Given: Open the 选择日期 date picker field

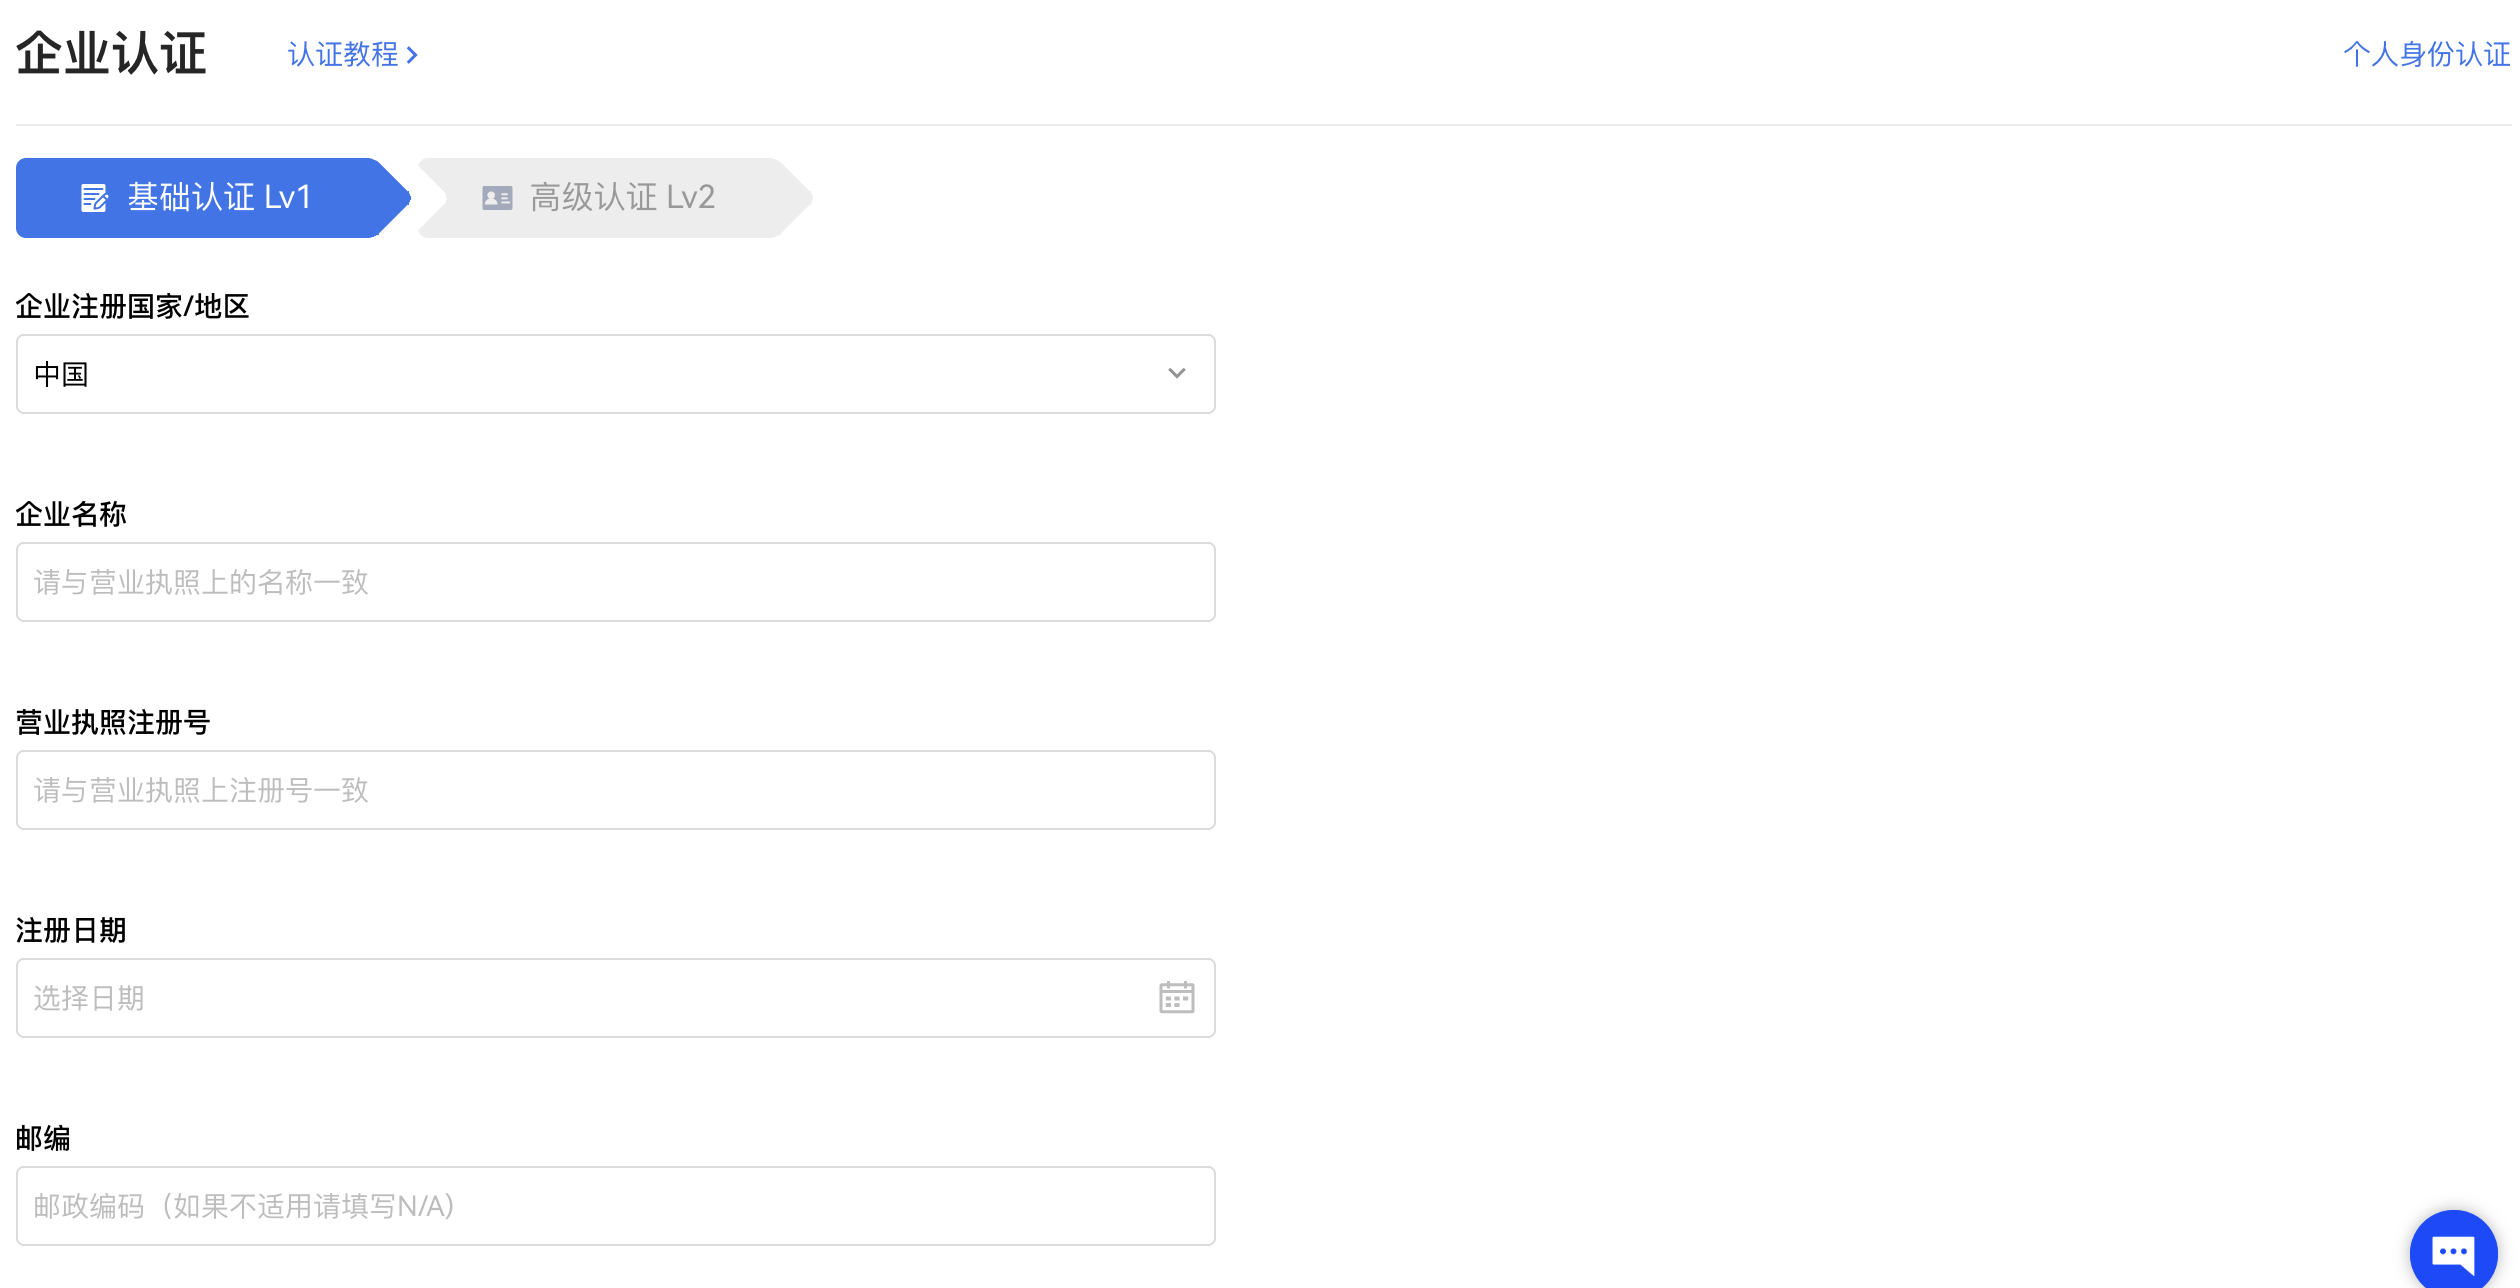Looking at the screenshot, I should tap(615, 998).
